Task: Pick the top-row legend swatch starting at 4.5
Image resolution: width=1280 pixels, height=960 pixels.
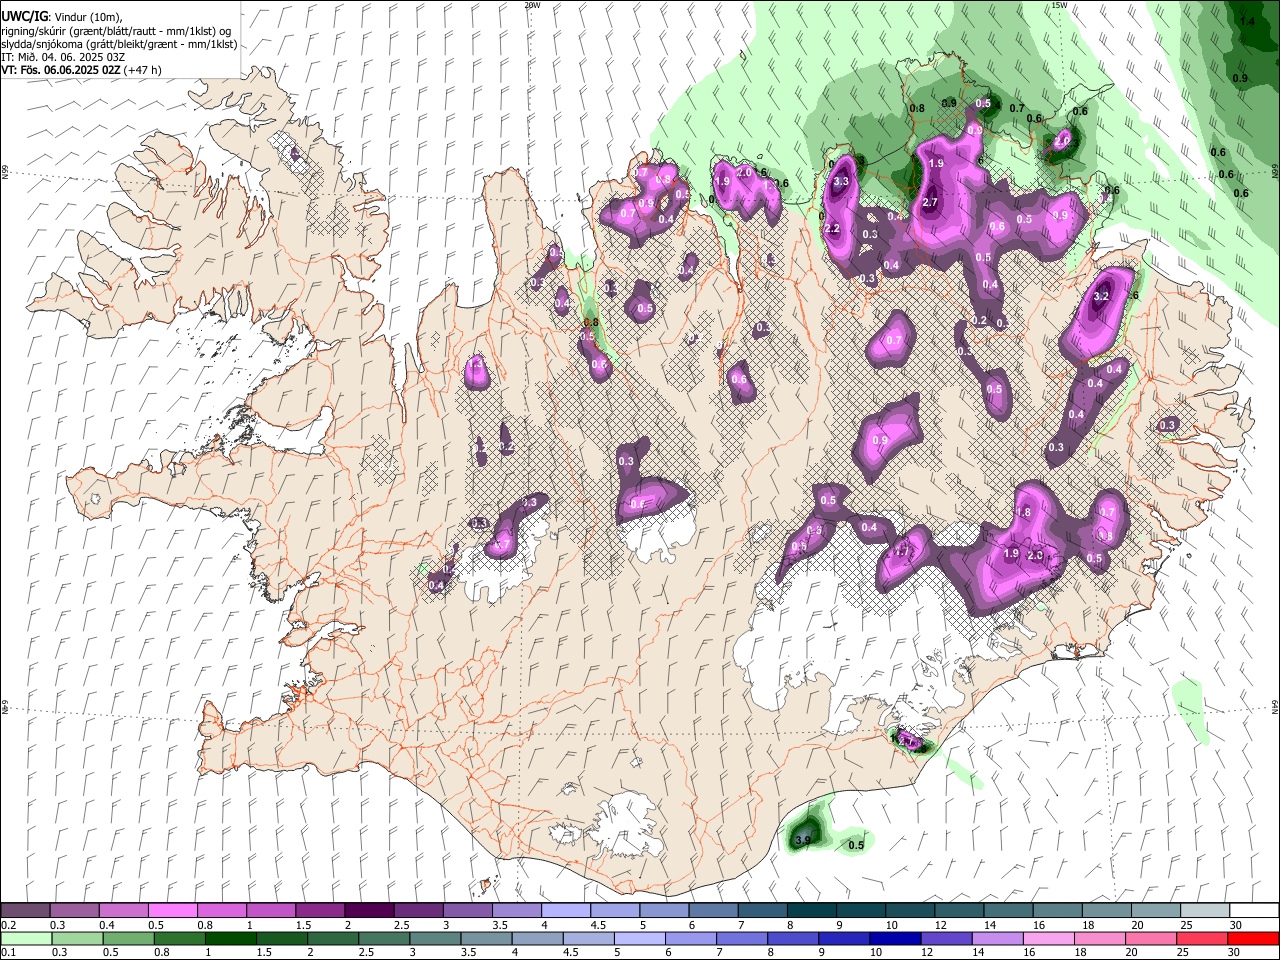Action: coord(615,911)
